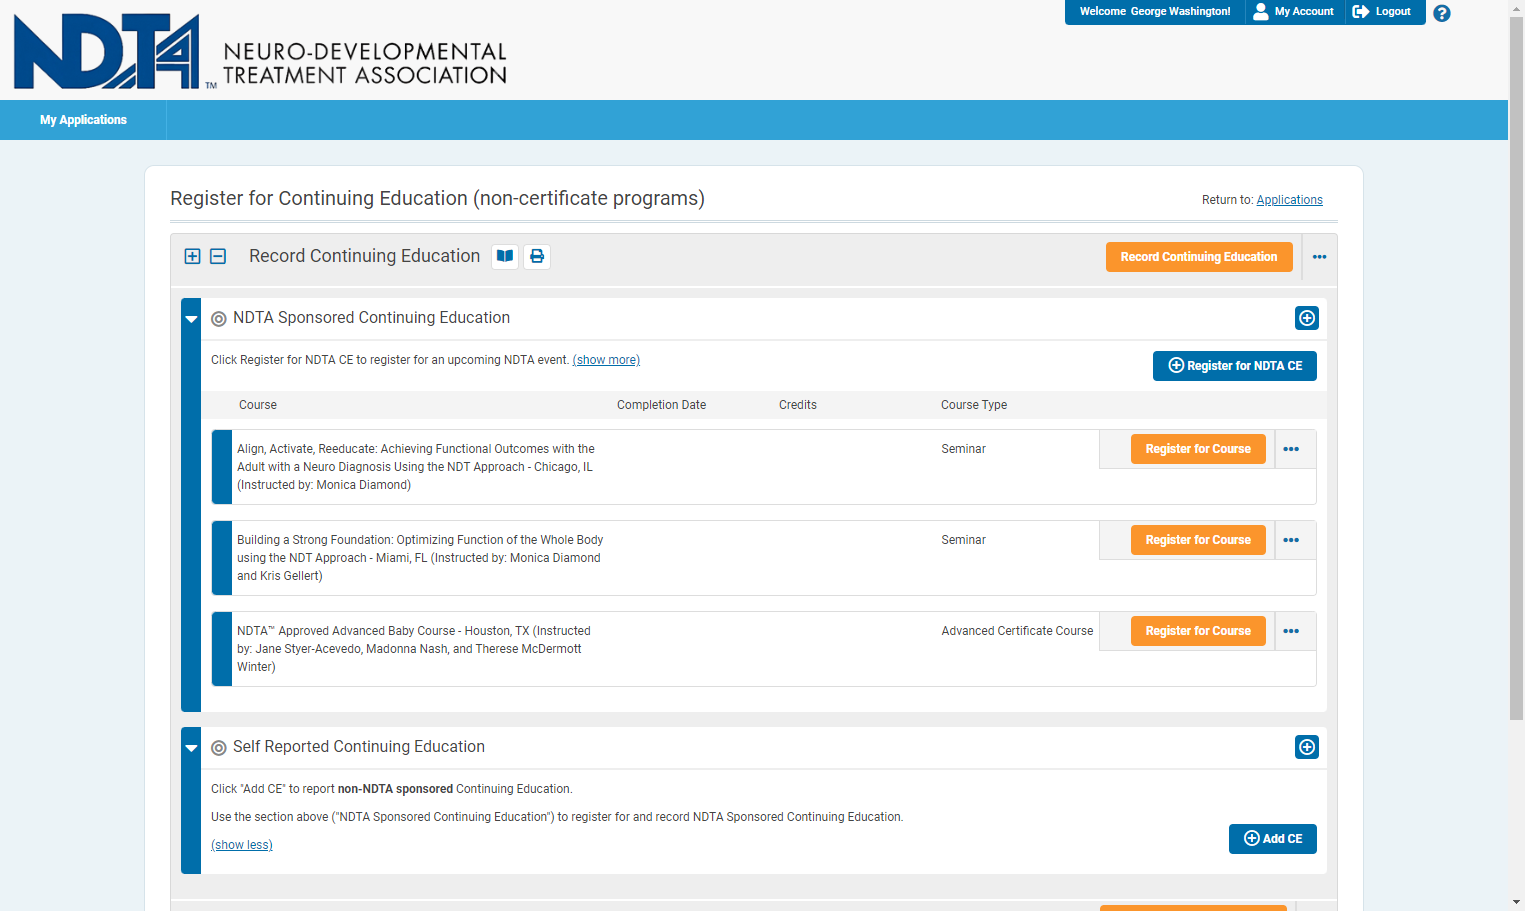Click the Welcome George Washington text

[x=1155, y=11]
